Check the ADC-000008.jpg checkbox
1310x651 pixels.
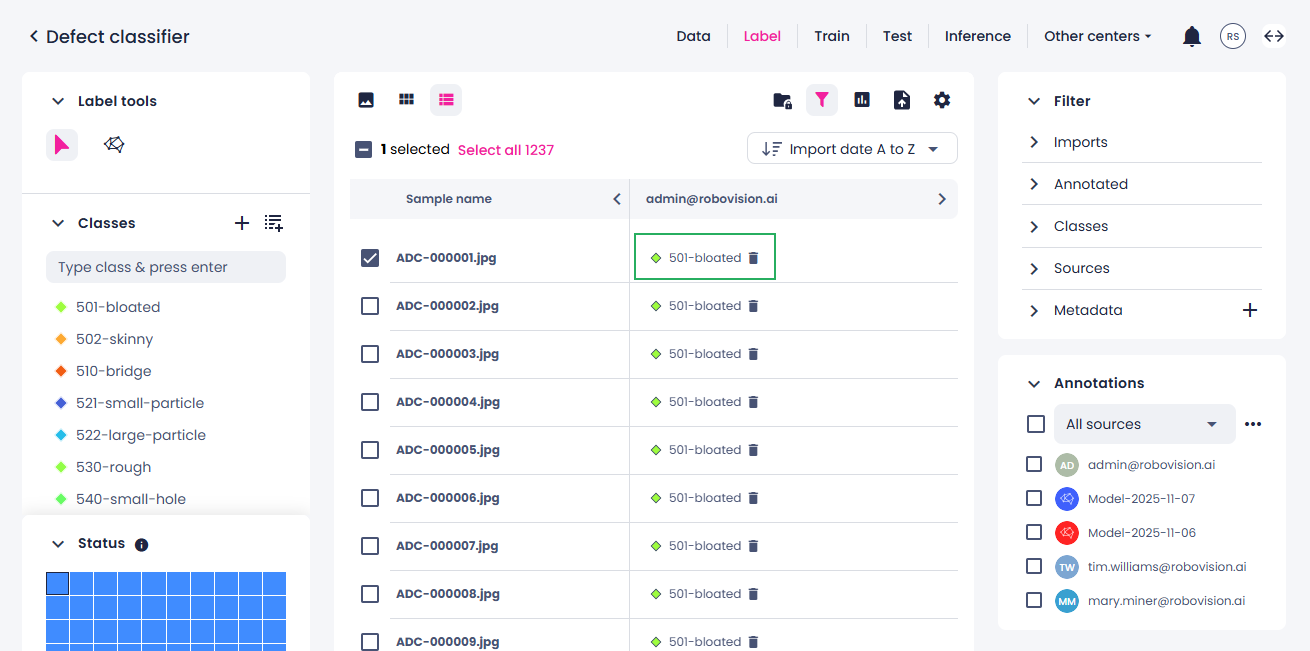click(x=370, y=594)
